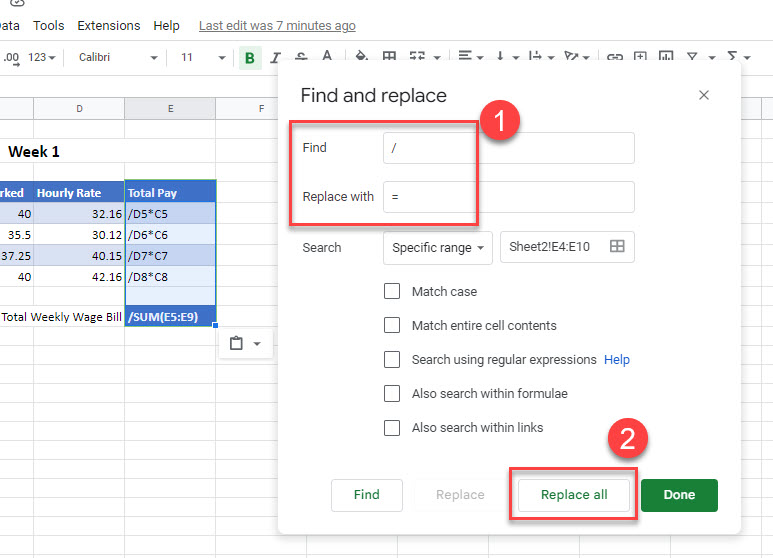Image resolution: width=773 pixels, height=558 pixels.
Task: Click the italic formatting icon
Action: point(274,58)
